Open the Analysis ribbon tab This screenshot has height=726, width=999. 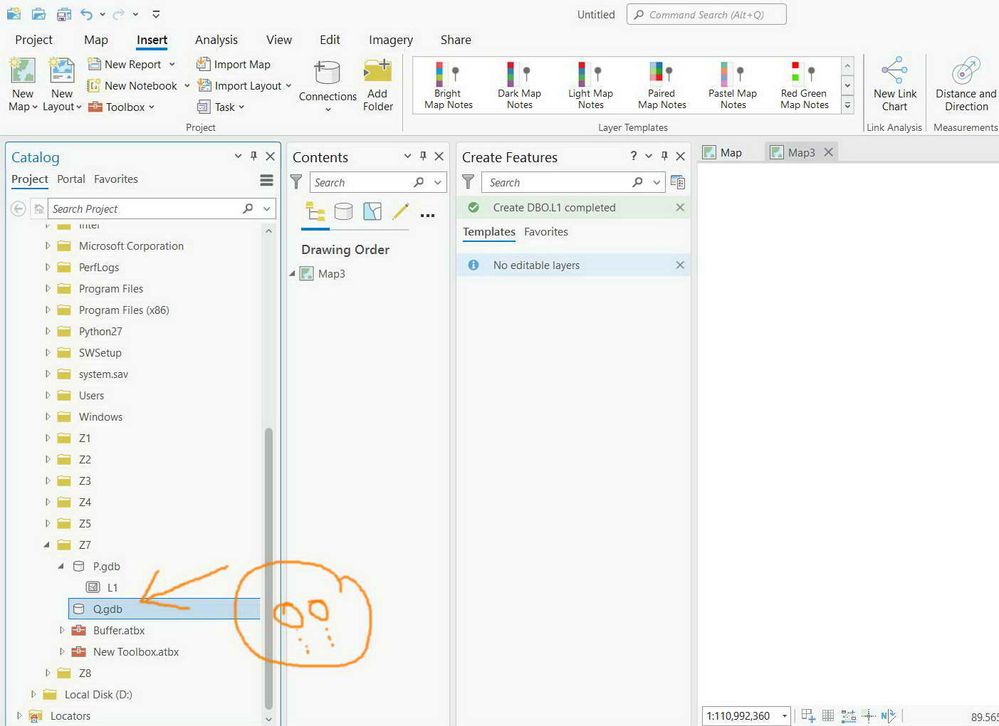point(216,39)
